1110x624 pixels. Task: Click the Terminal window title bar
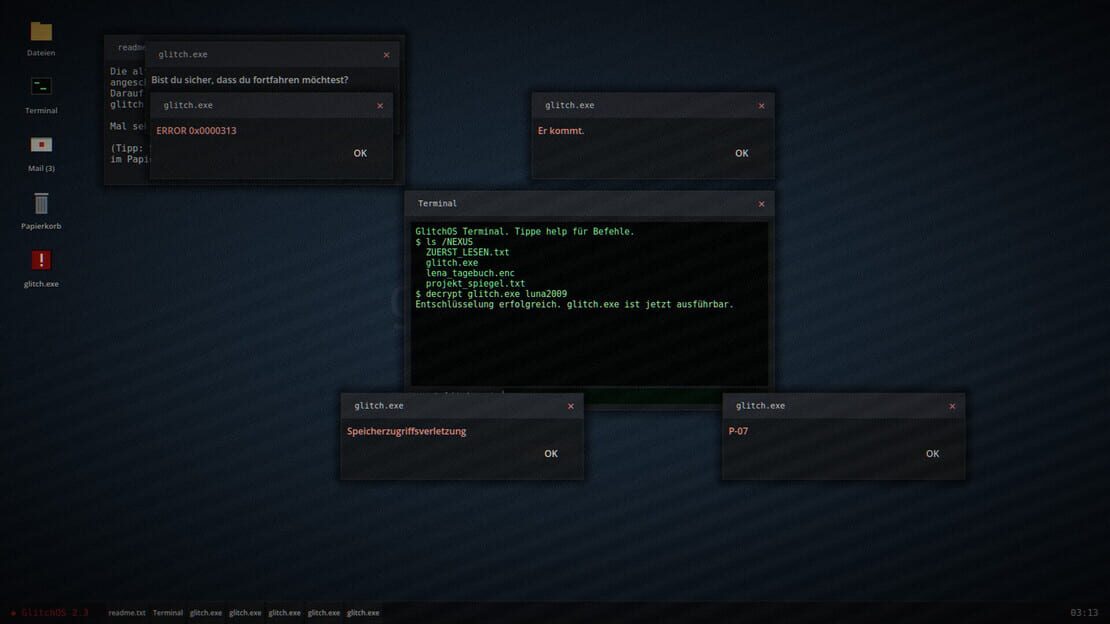pos(589,203)
